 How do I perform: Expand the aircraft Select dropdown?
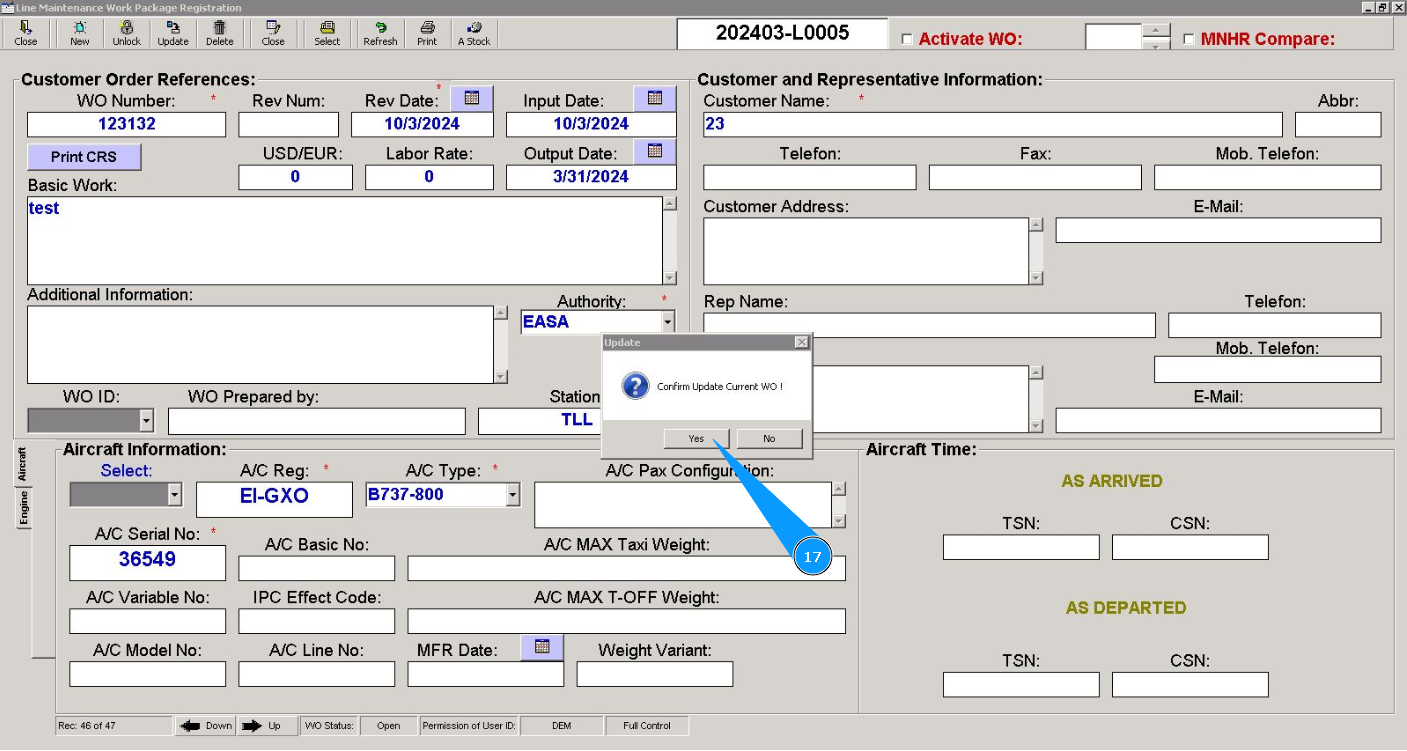(x=175, y=494)
